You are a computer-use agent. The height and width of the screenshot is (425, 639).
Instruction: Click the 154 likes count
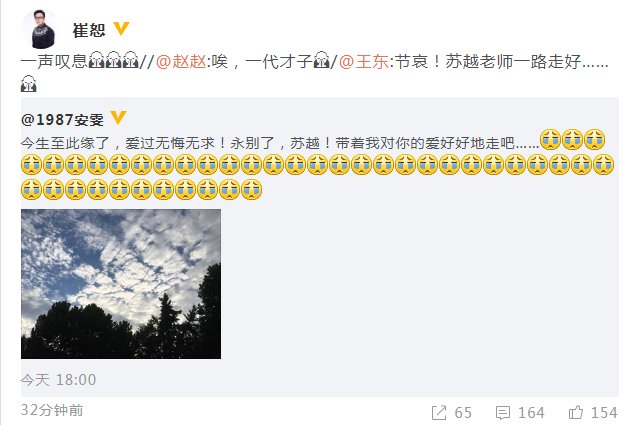pyautogui.click(x=604, y=413)
